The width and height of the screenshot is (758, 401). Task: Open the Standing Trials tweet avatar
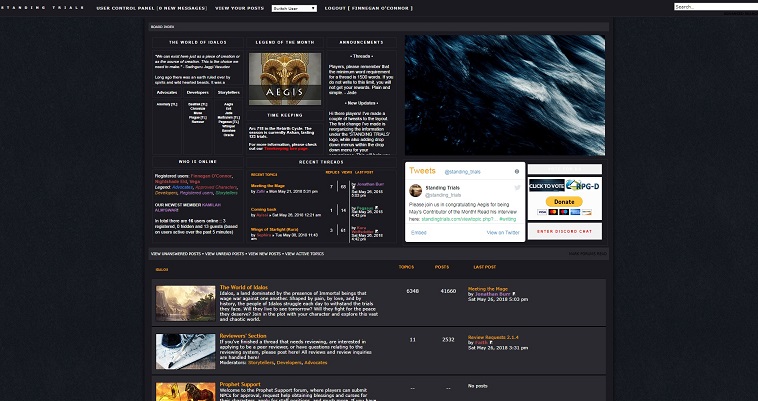click(x=415, y=190)
